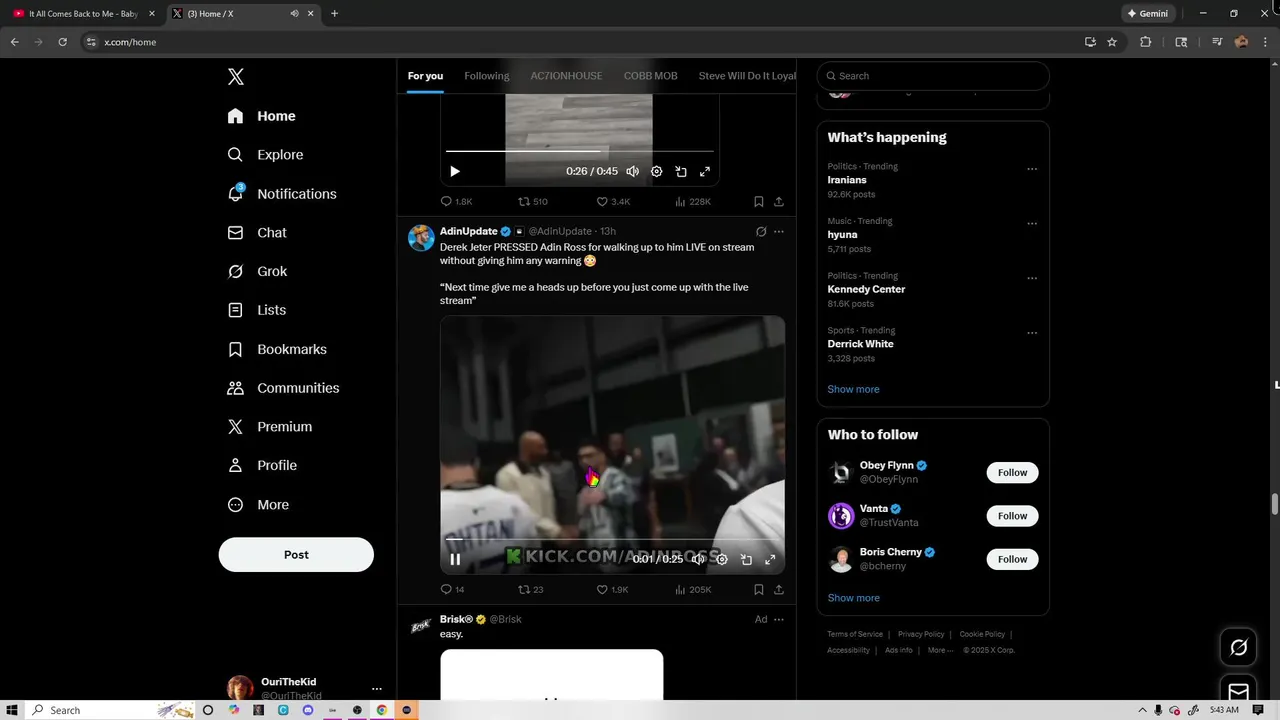1280x720 pixels.
Task: Share the AdinUpdate post
Action: [779, 589]
